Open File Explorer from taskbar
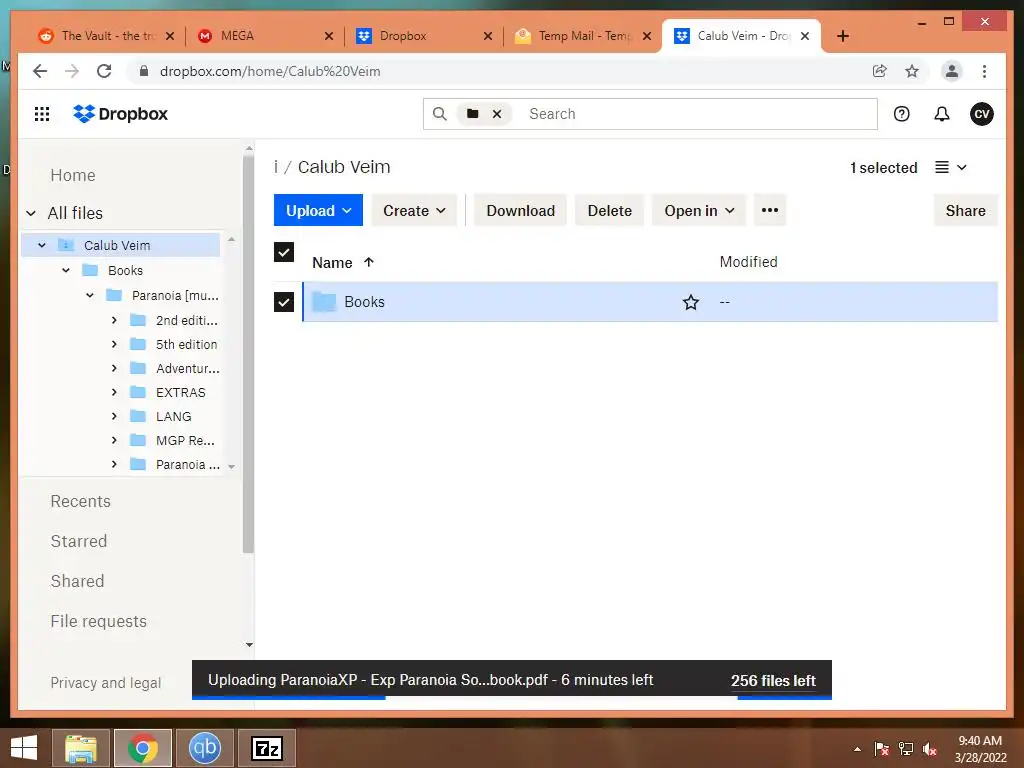Image resolution: width=1024 pixels, height=768 pixels. [x=80, y=748]
